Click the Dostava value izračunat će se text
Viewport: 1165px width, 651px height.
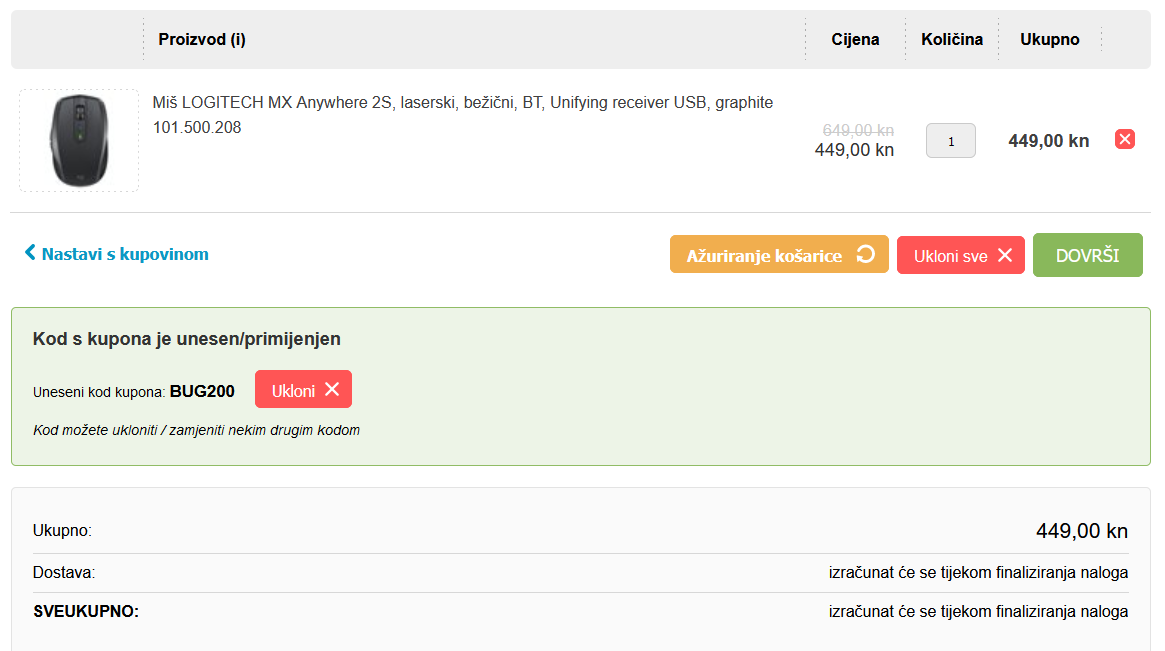(979, 573)
